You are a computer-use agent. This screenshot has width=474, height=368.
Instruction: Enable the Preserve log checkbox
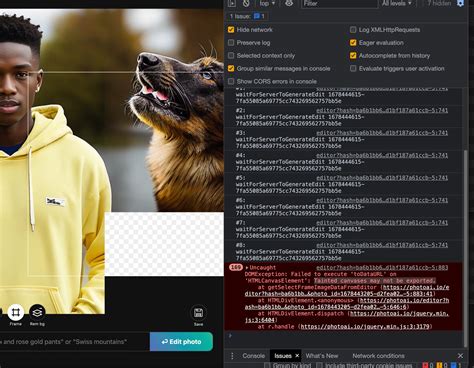click(x=231, y=43)
